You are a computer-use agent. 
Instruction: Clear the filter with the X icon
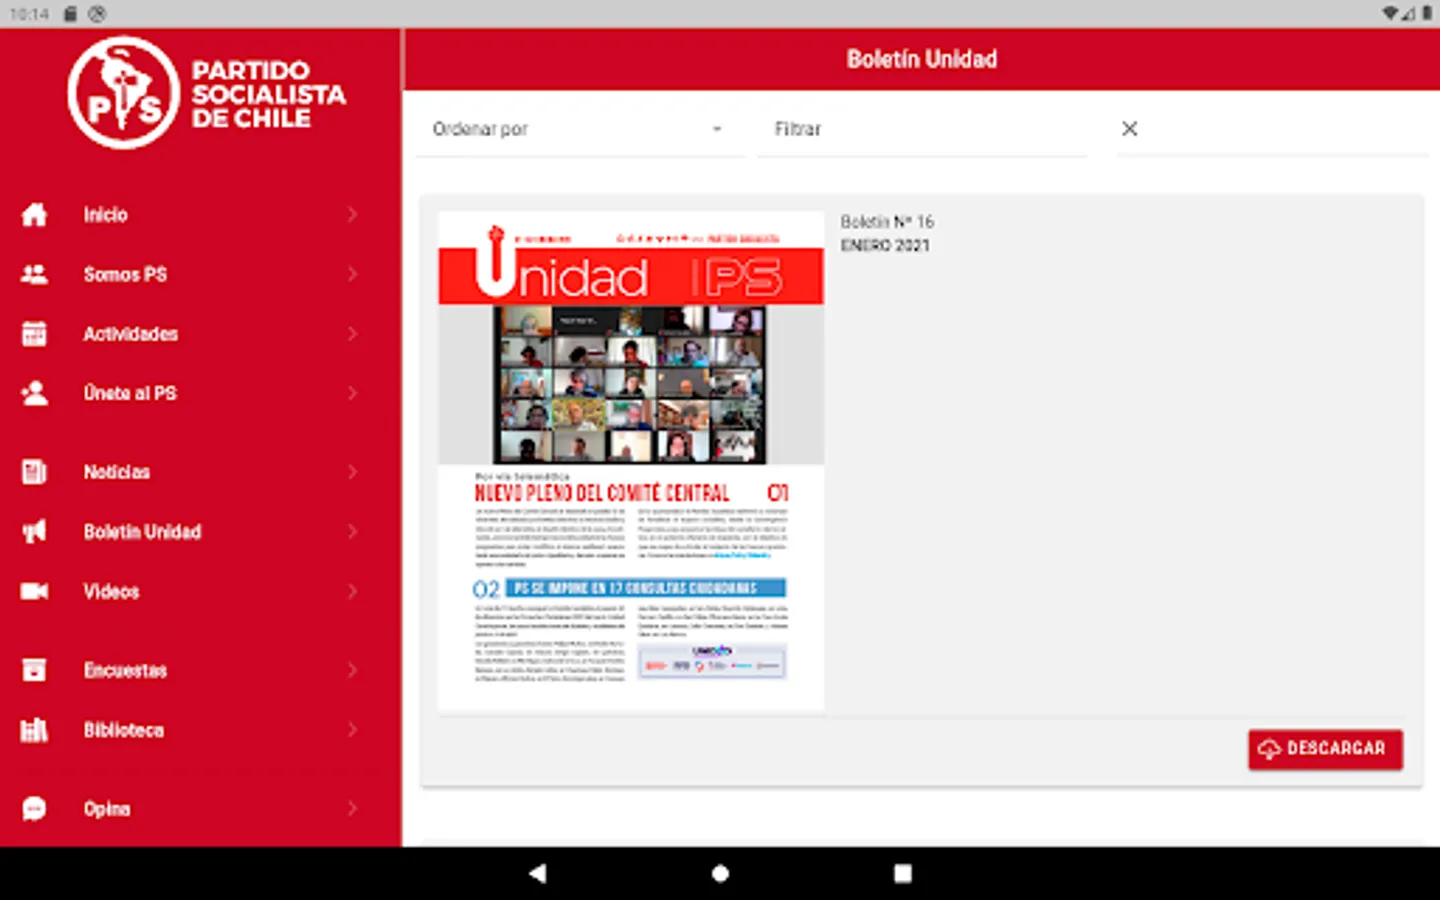point(1129,129)
